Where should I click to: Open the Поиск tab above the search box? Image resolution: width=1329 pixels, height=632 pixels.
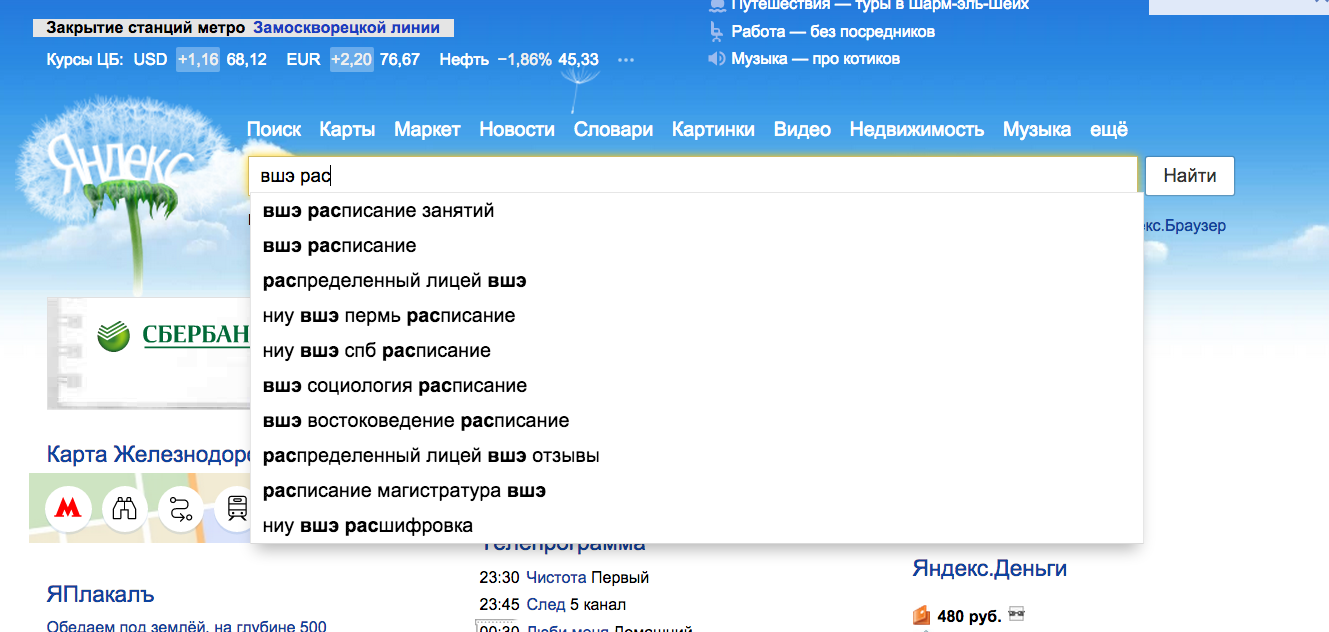[x=274, y=129]
